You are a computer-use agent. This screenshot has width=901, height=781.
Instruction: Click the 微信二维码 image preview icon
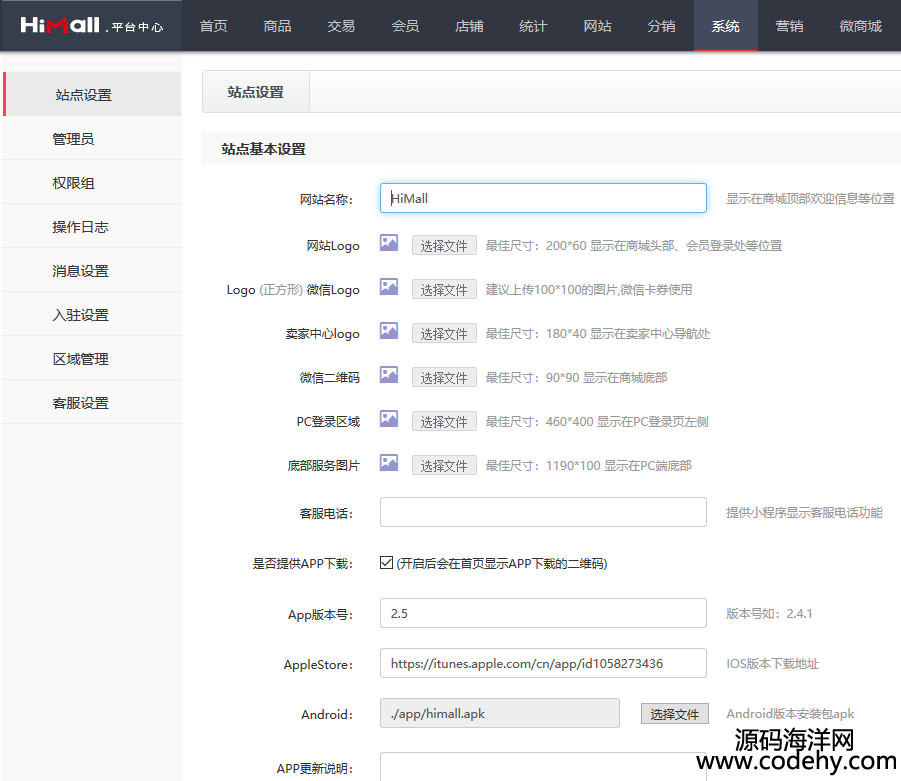click(x=389, y=375)
